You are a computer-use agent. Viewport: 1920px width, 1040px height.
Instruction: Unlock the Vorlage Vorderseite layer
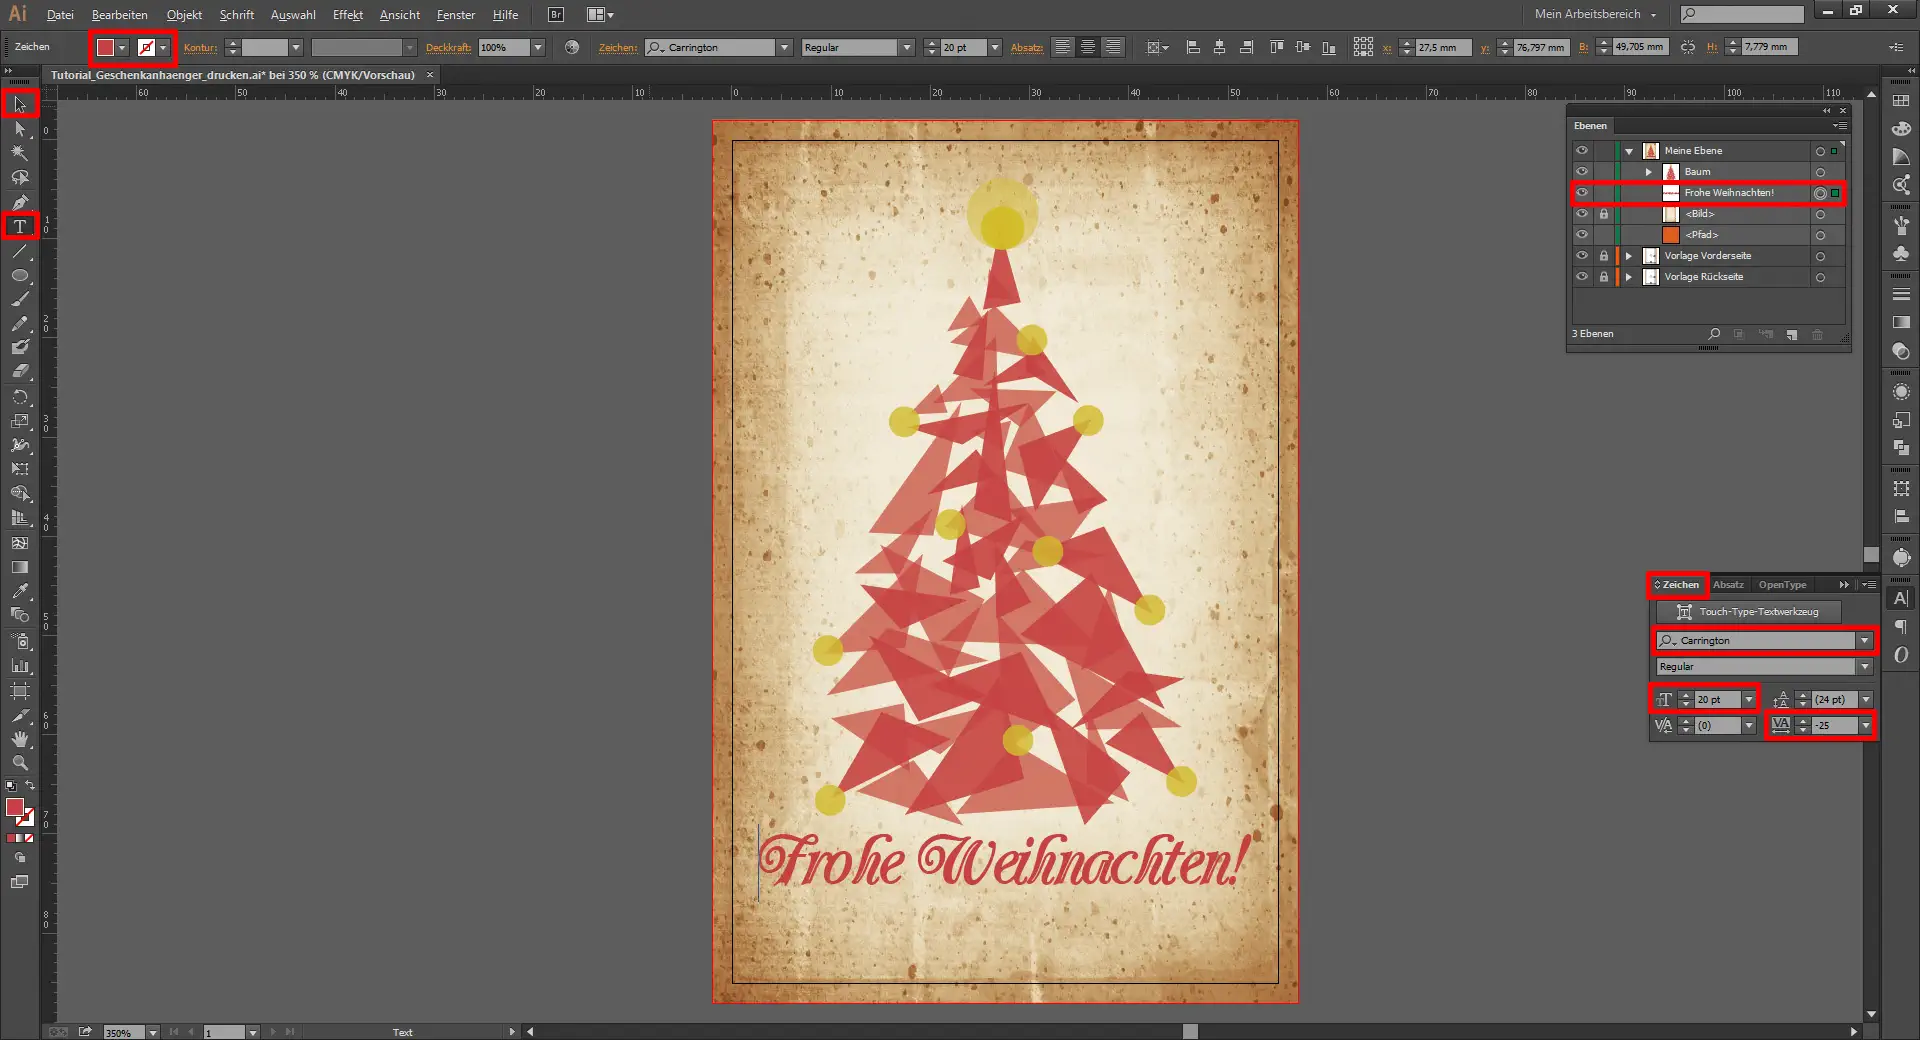[1604, 256]
